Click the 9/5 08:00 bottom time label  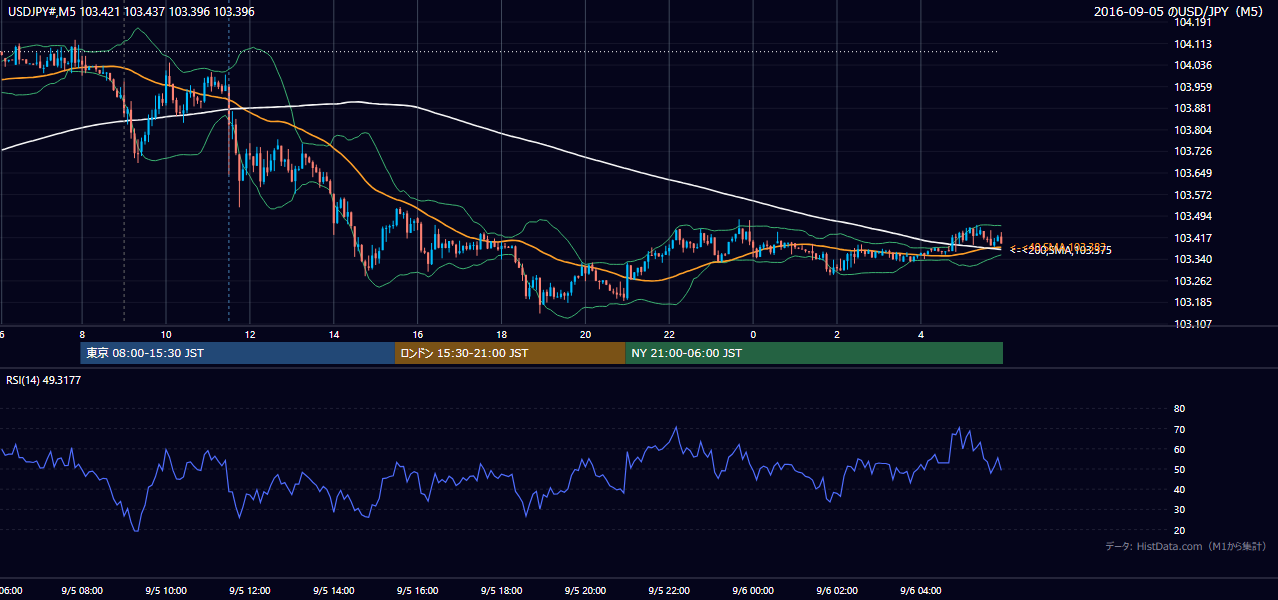[x=82, y=590]
